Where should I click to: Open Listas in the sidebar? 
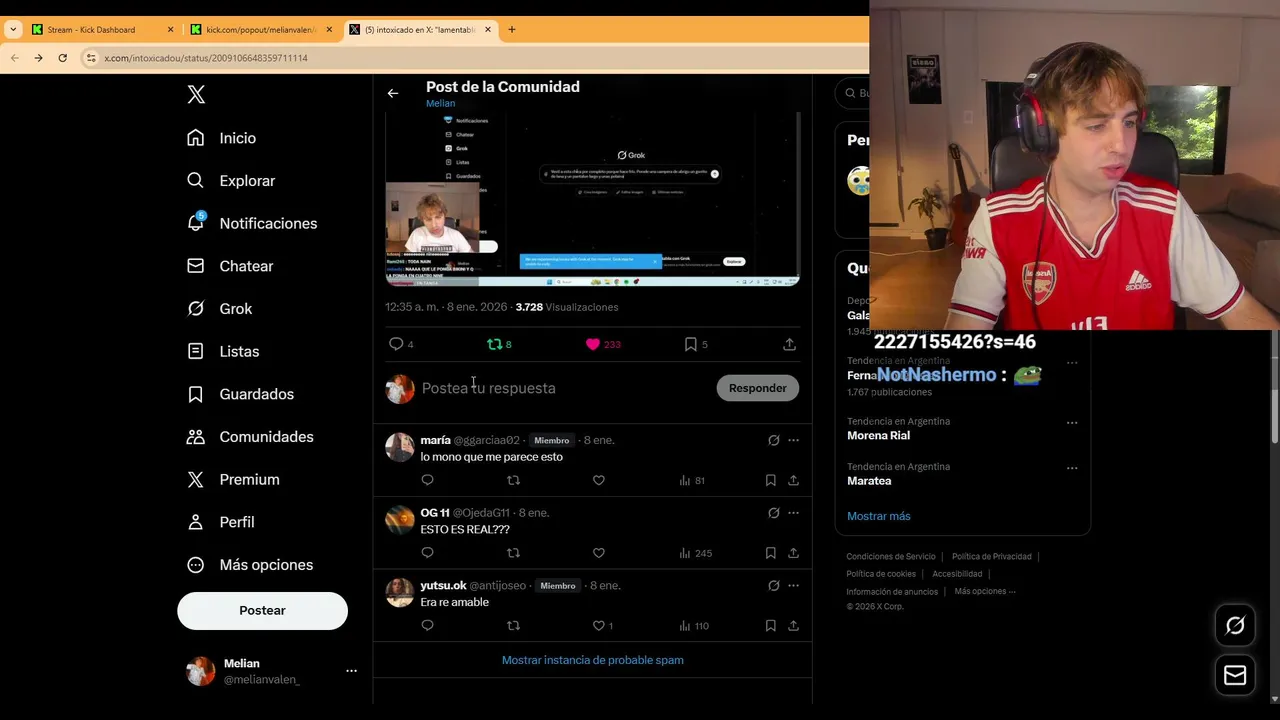pyautogui.click(x=223, y=352)
